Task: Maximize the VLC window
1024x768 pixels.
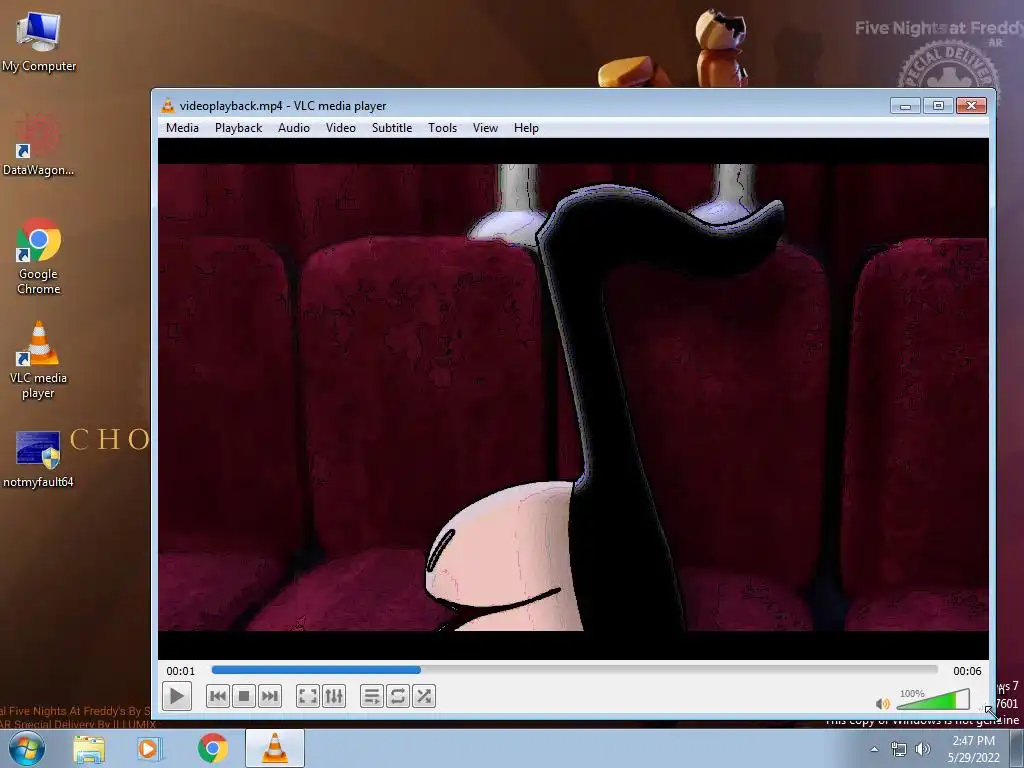Action: pyautogui.click(x=938, y=106)
